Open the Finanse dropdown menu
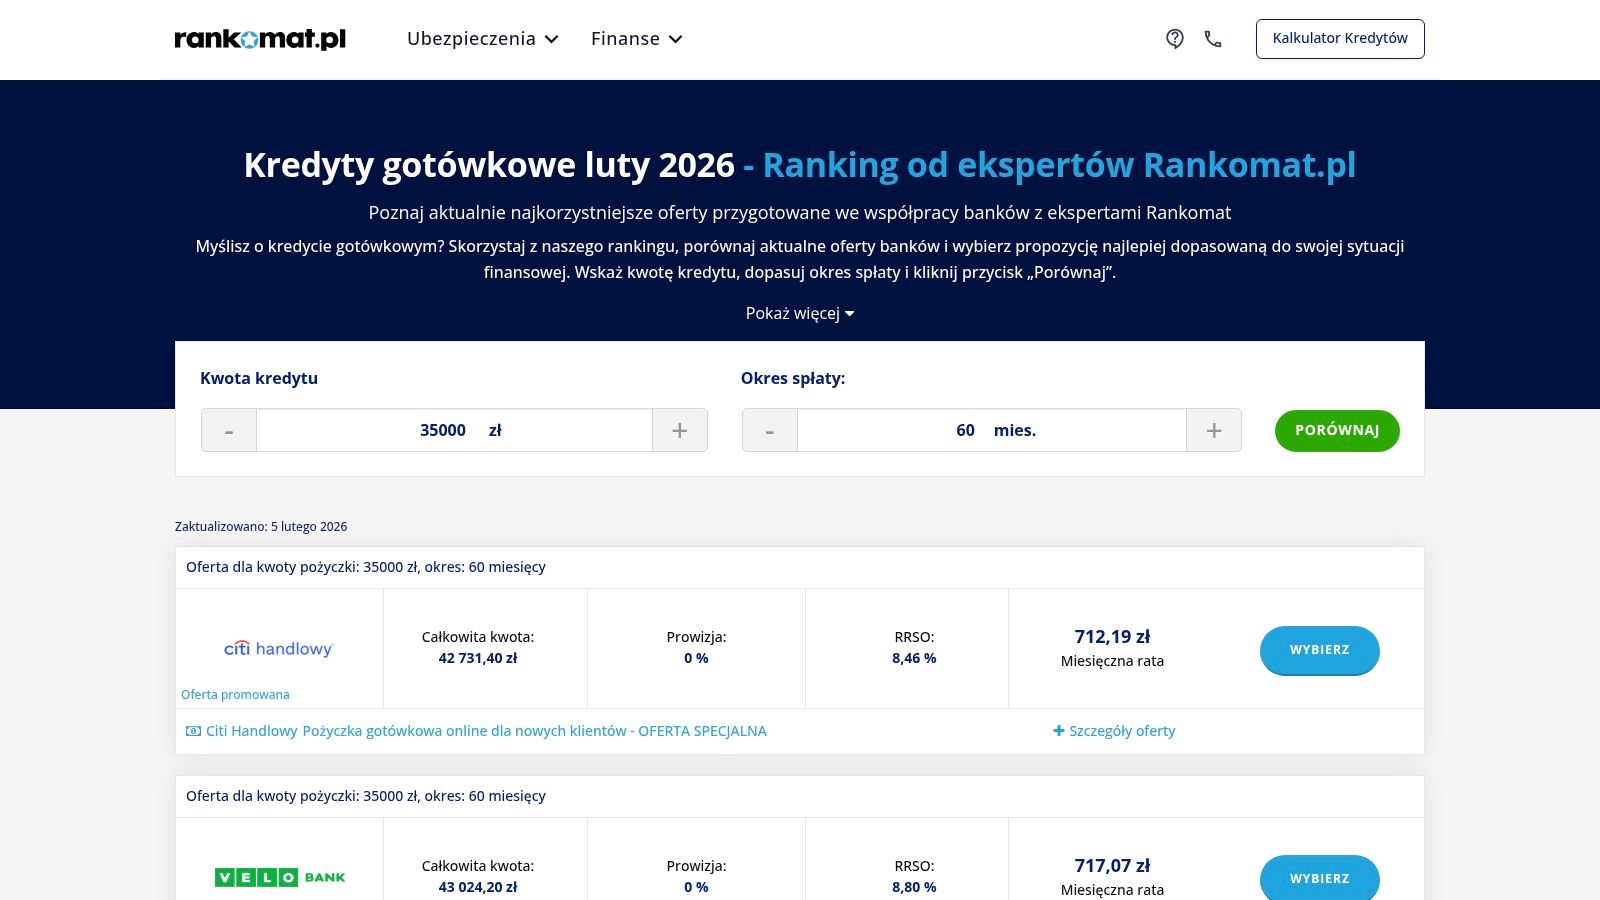 (x=637, y=39)
